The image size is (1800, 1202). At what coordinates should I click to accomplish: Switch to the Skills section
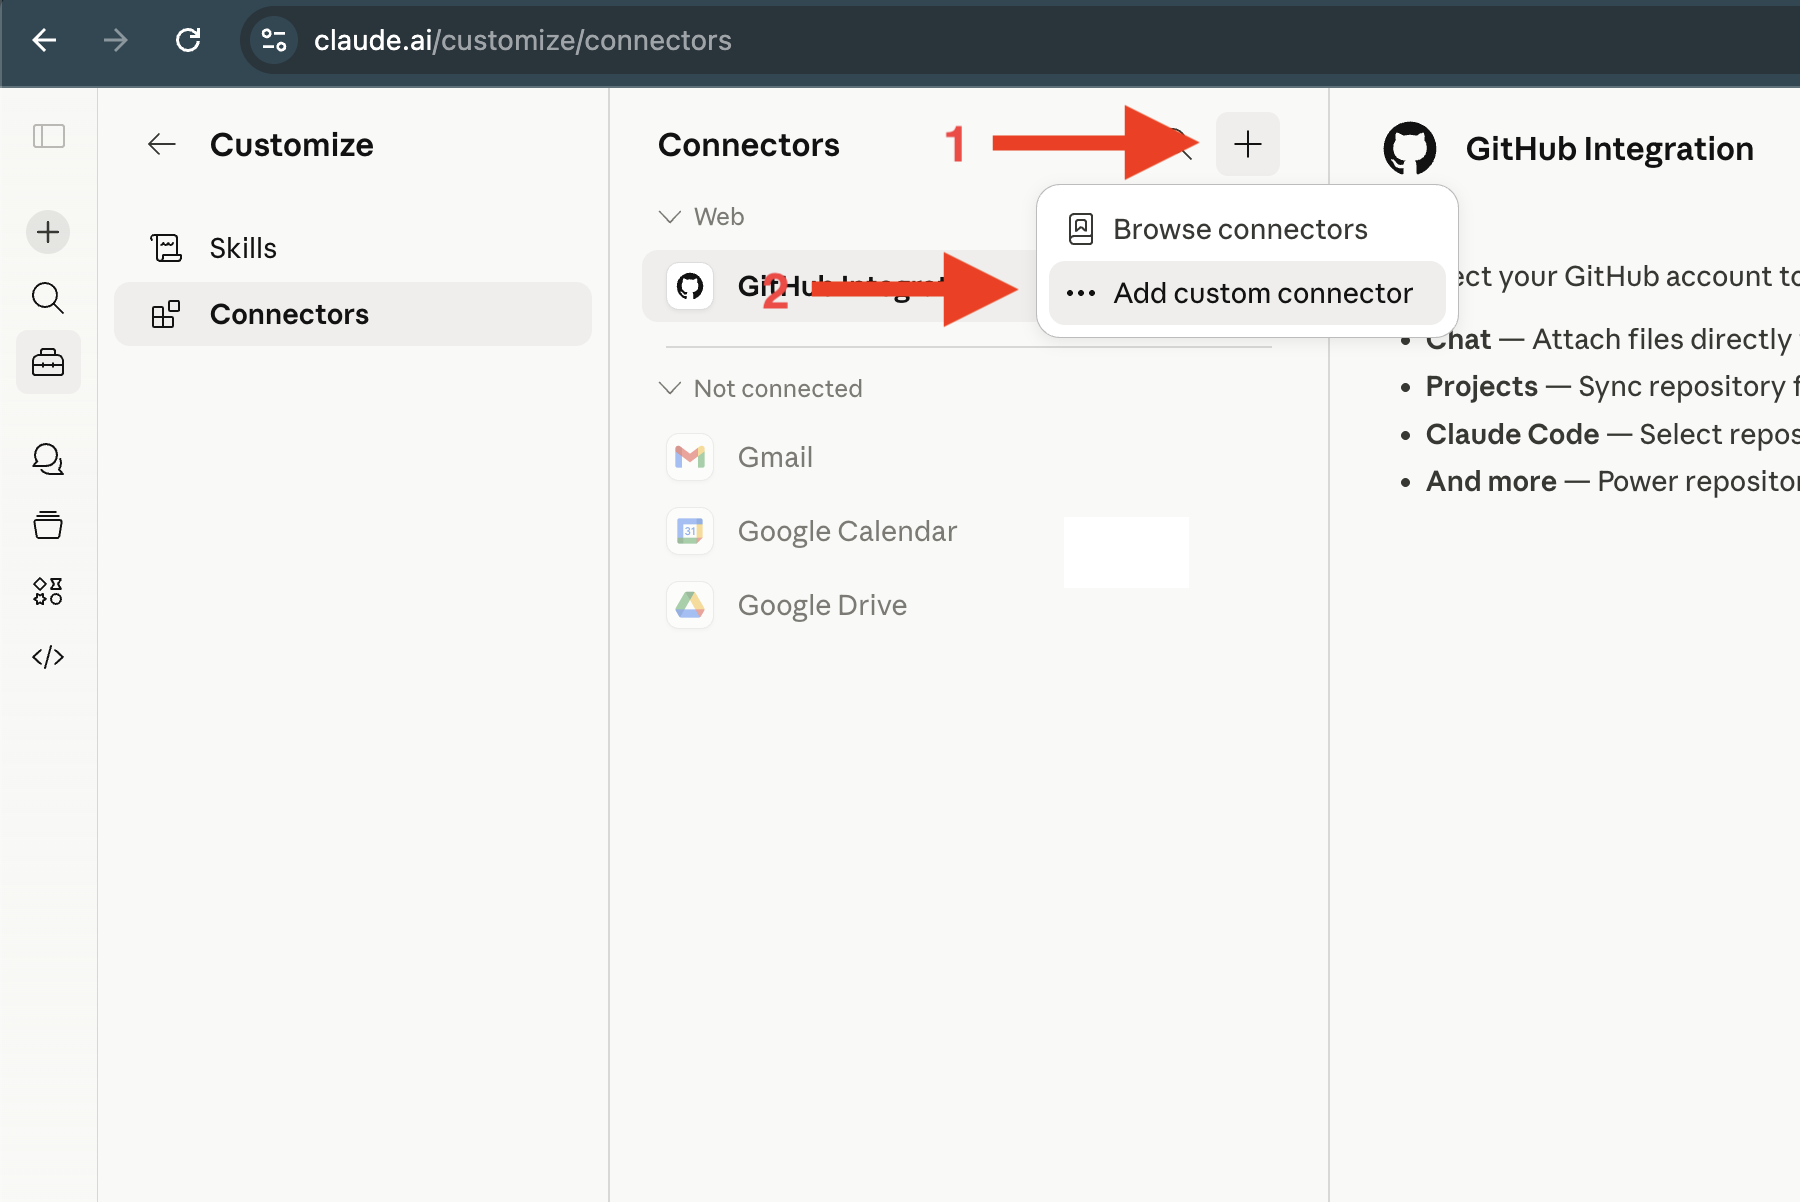pos(242,247)
